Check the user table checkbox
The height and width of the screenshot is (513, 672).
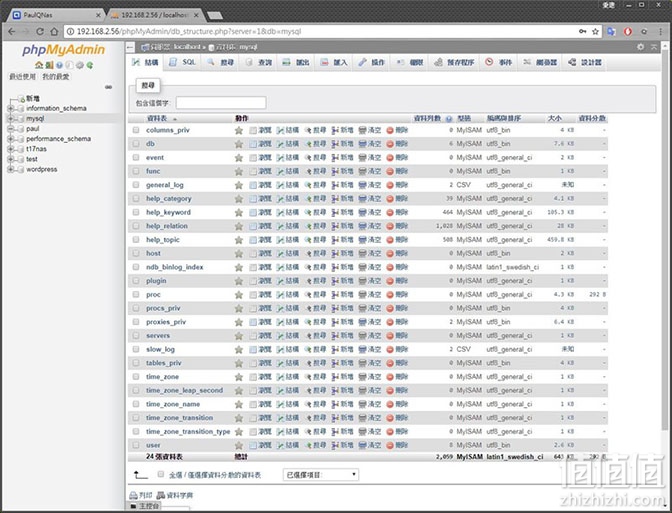pos(136,445)
